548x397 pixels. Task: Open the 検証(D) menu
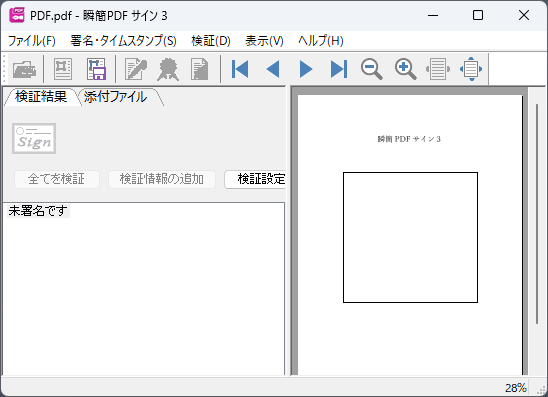[211, 41]
